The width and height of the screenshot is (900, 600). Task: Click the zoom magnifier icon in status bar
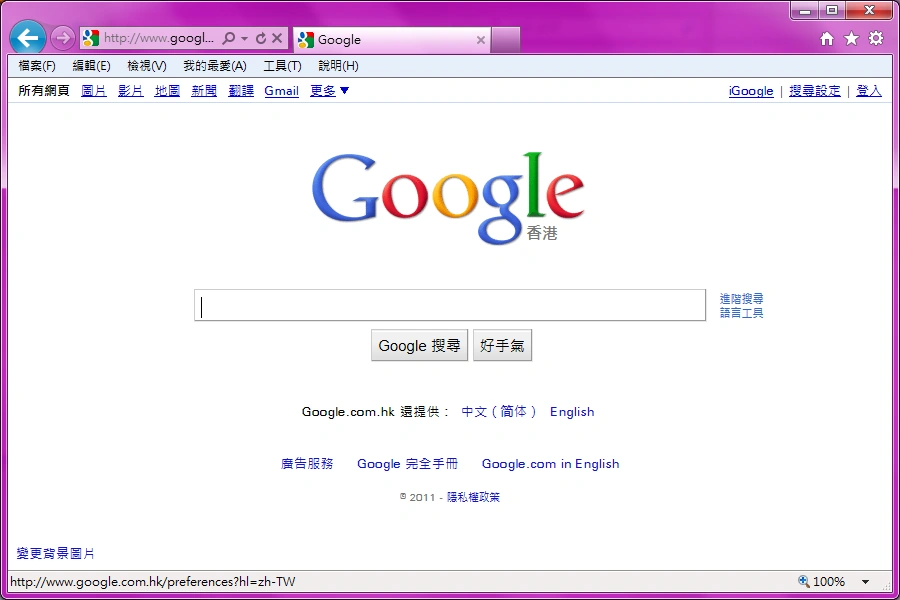(804, 581)
